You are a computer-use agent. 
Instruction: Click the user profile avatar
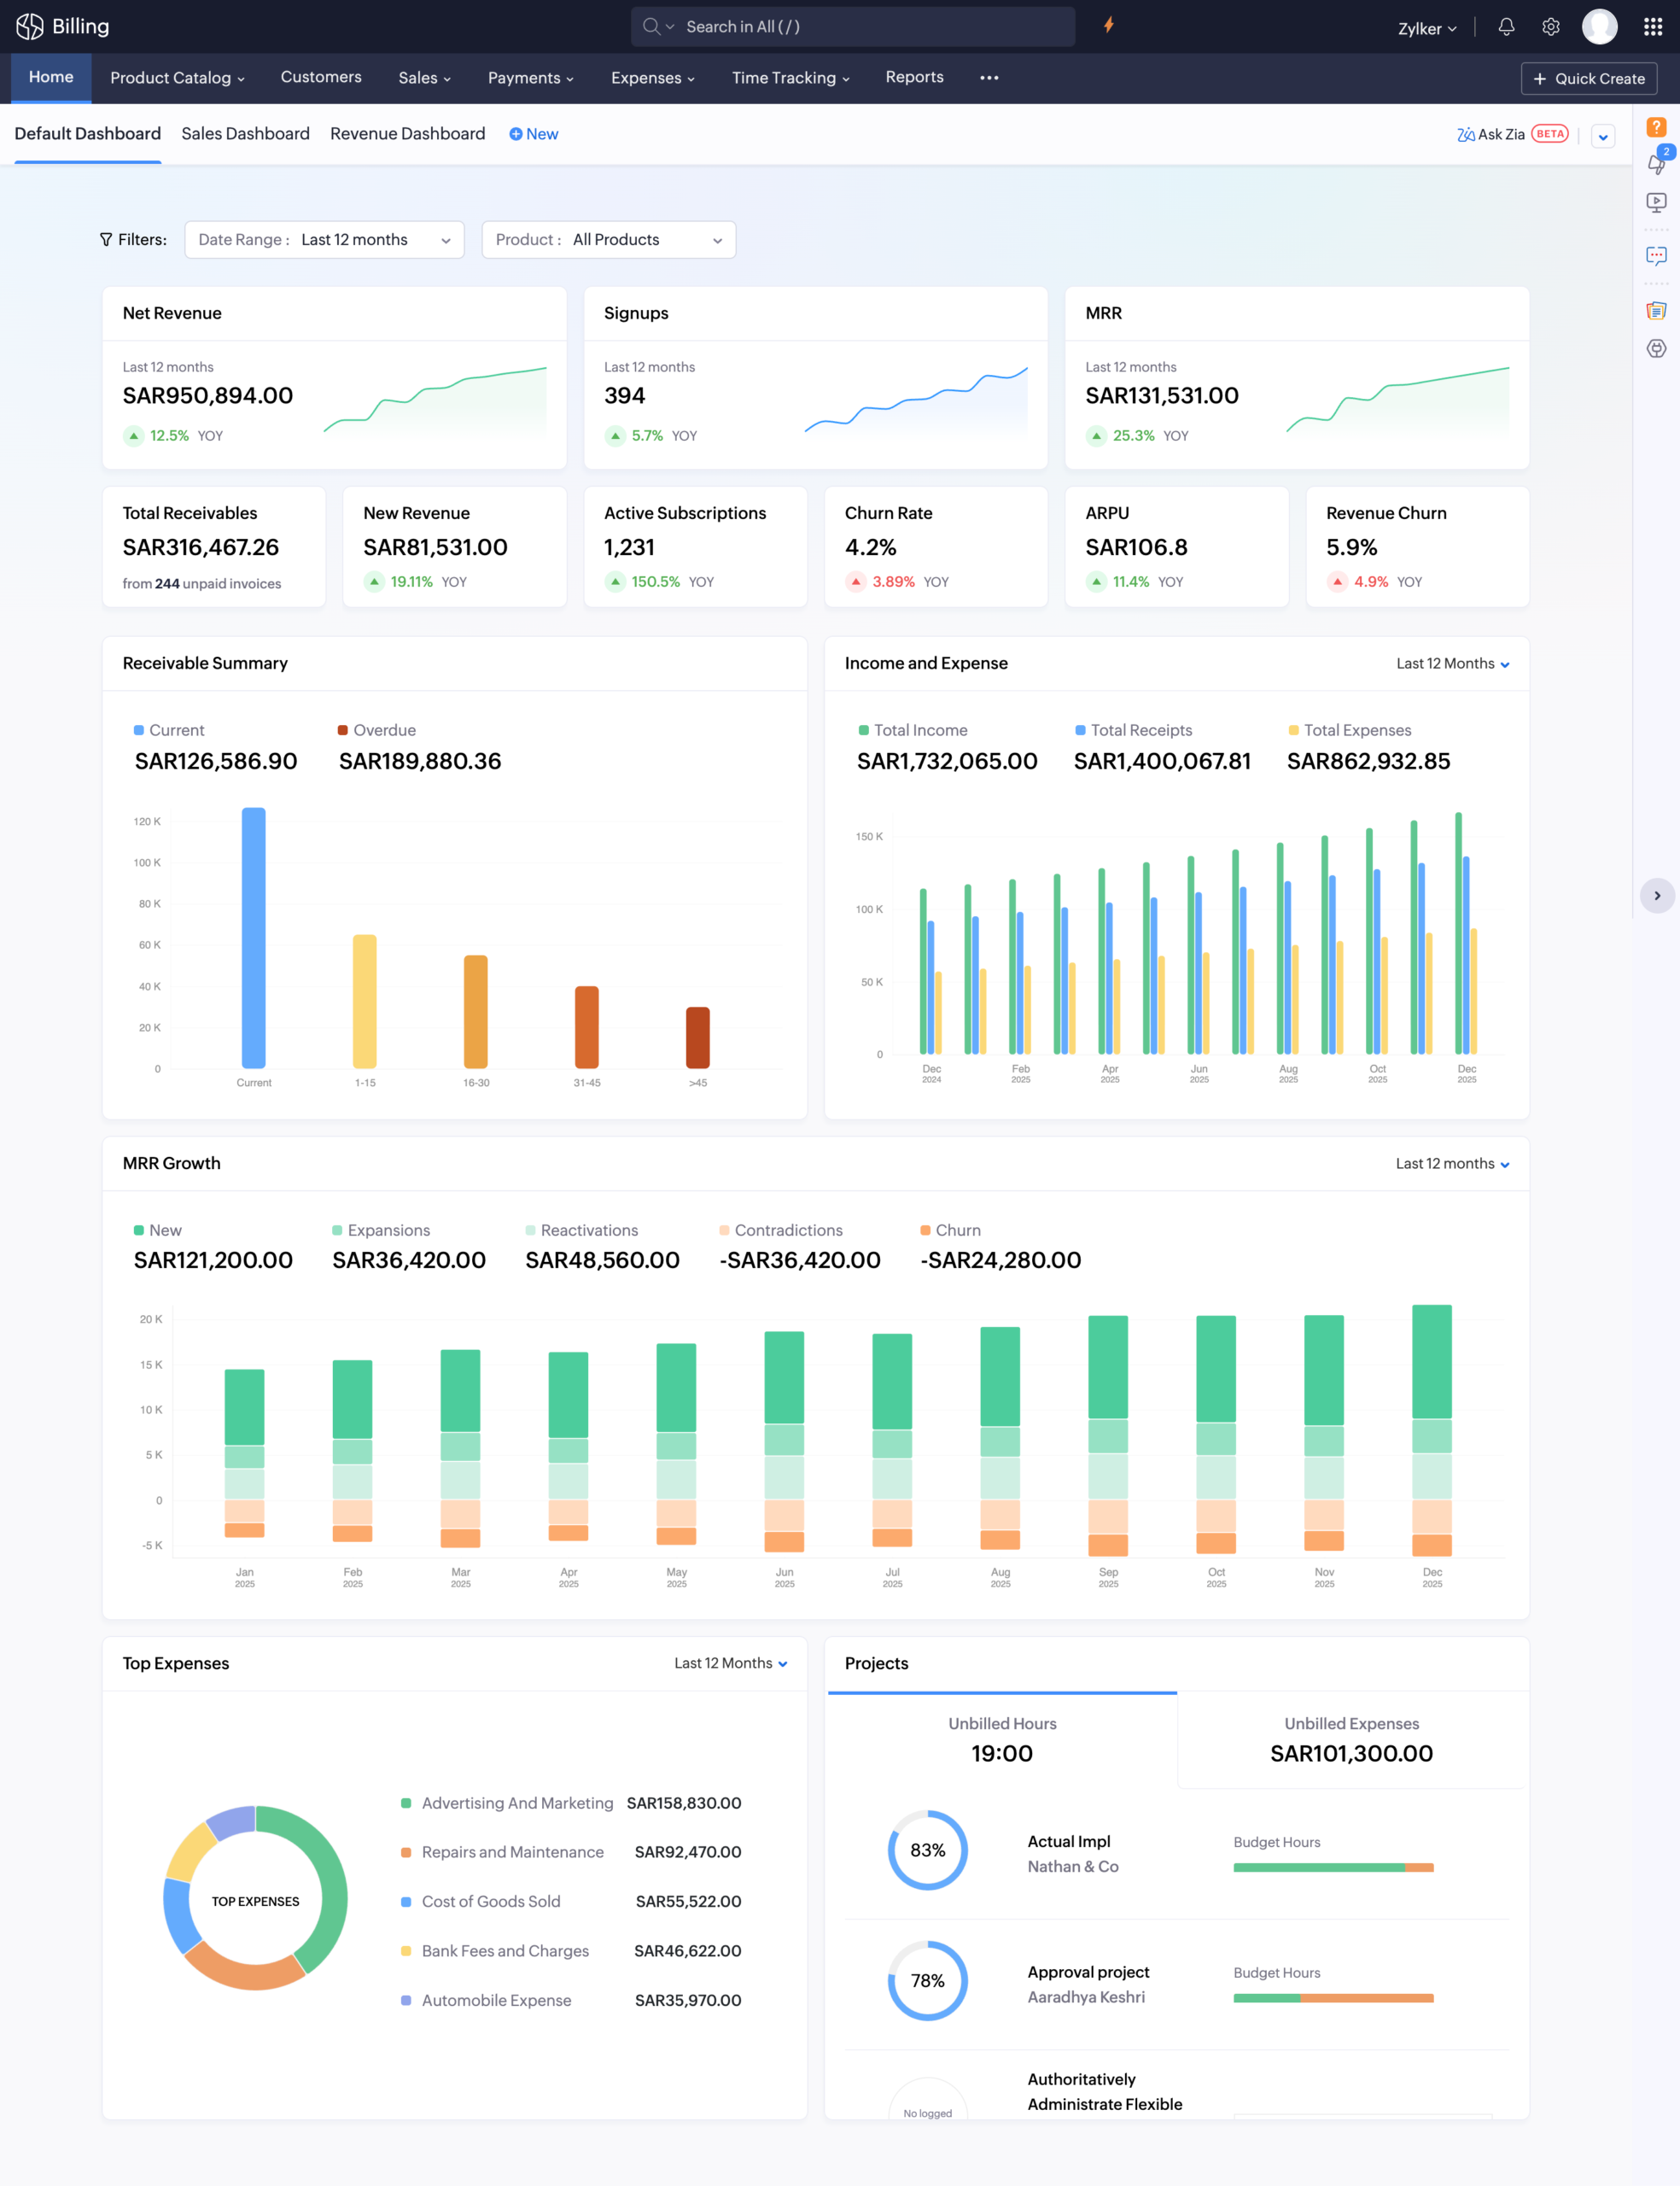[x=1599, y=27]
